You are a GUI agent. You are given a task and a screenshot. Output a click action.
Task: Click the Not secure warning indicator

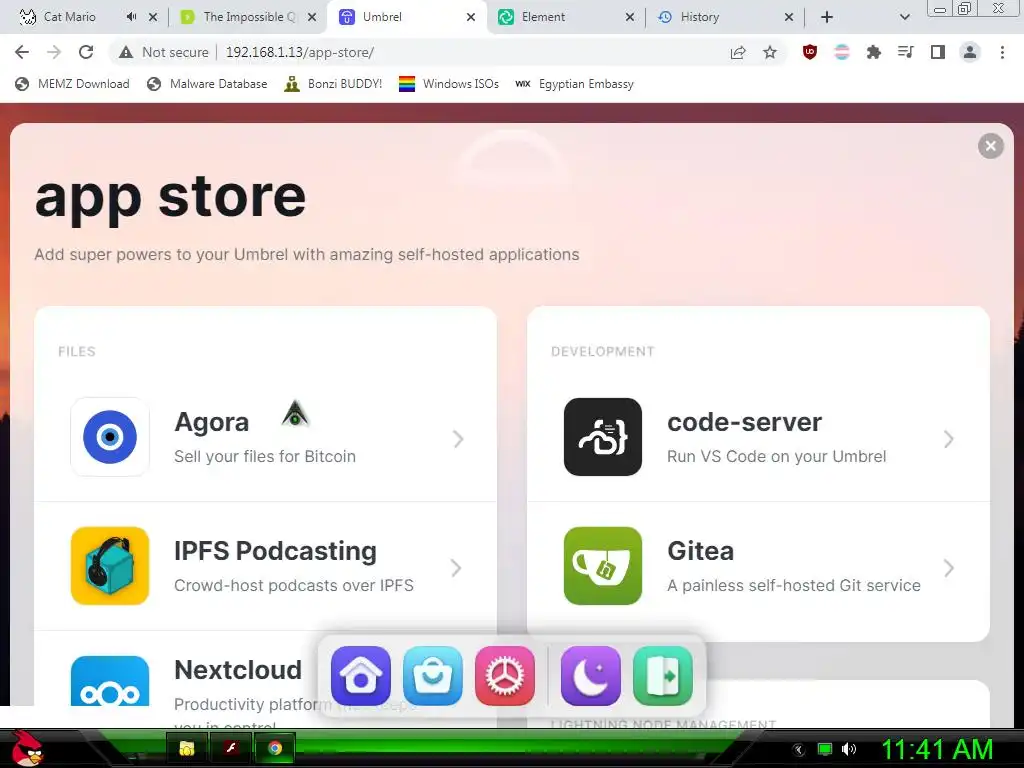[x=163, y=52]
